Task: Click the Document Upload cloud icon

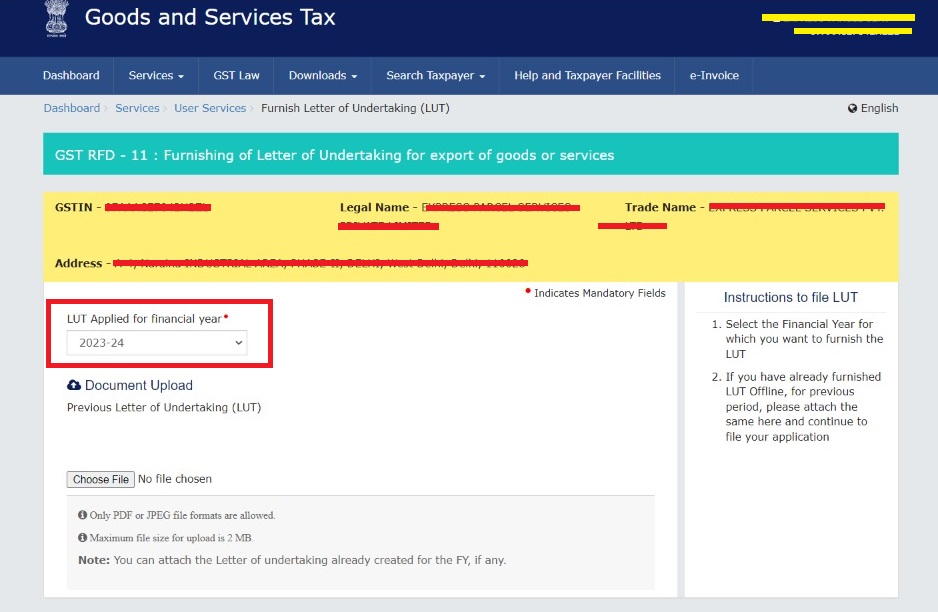Action: pos(74,385)
